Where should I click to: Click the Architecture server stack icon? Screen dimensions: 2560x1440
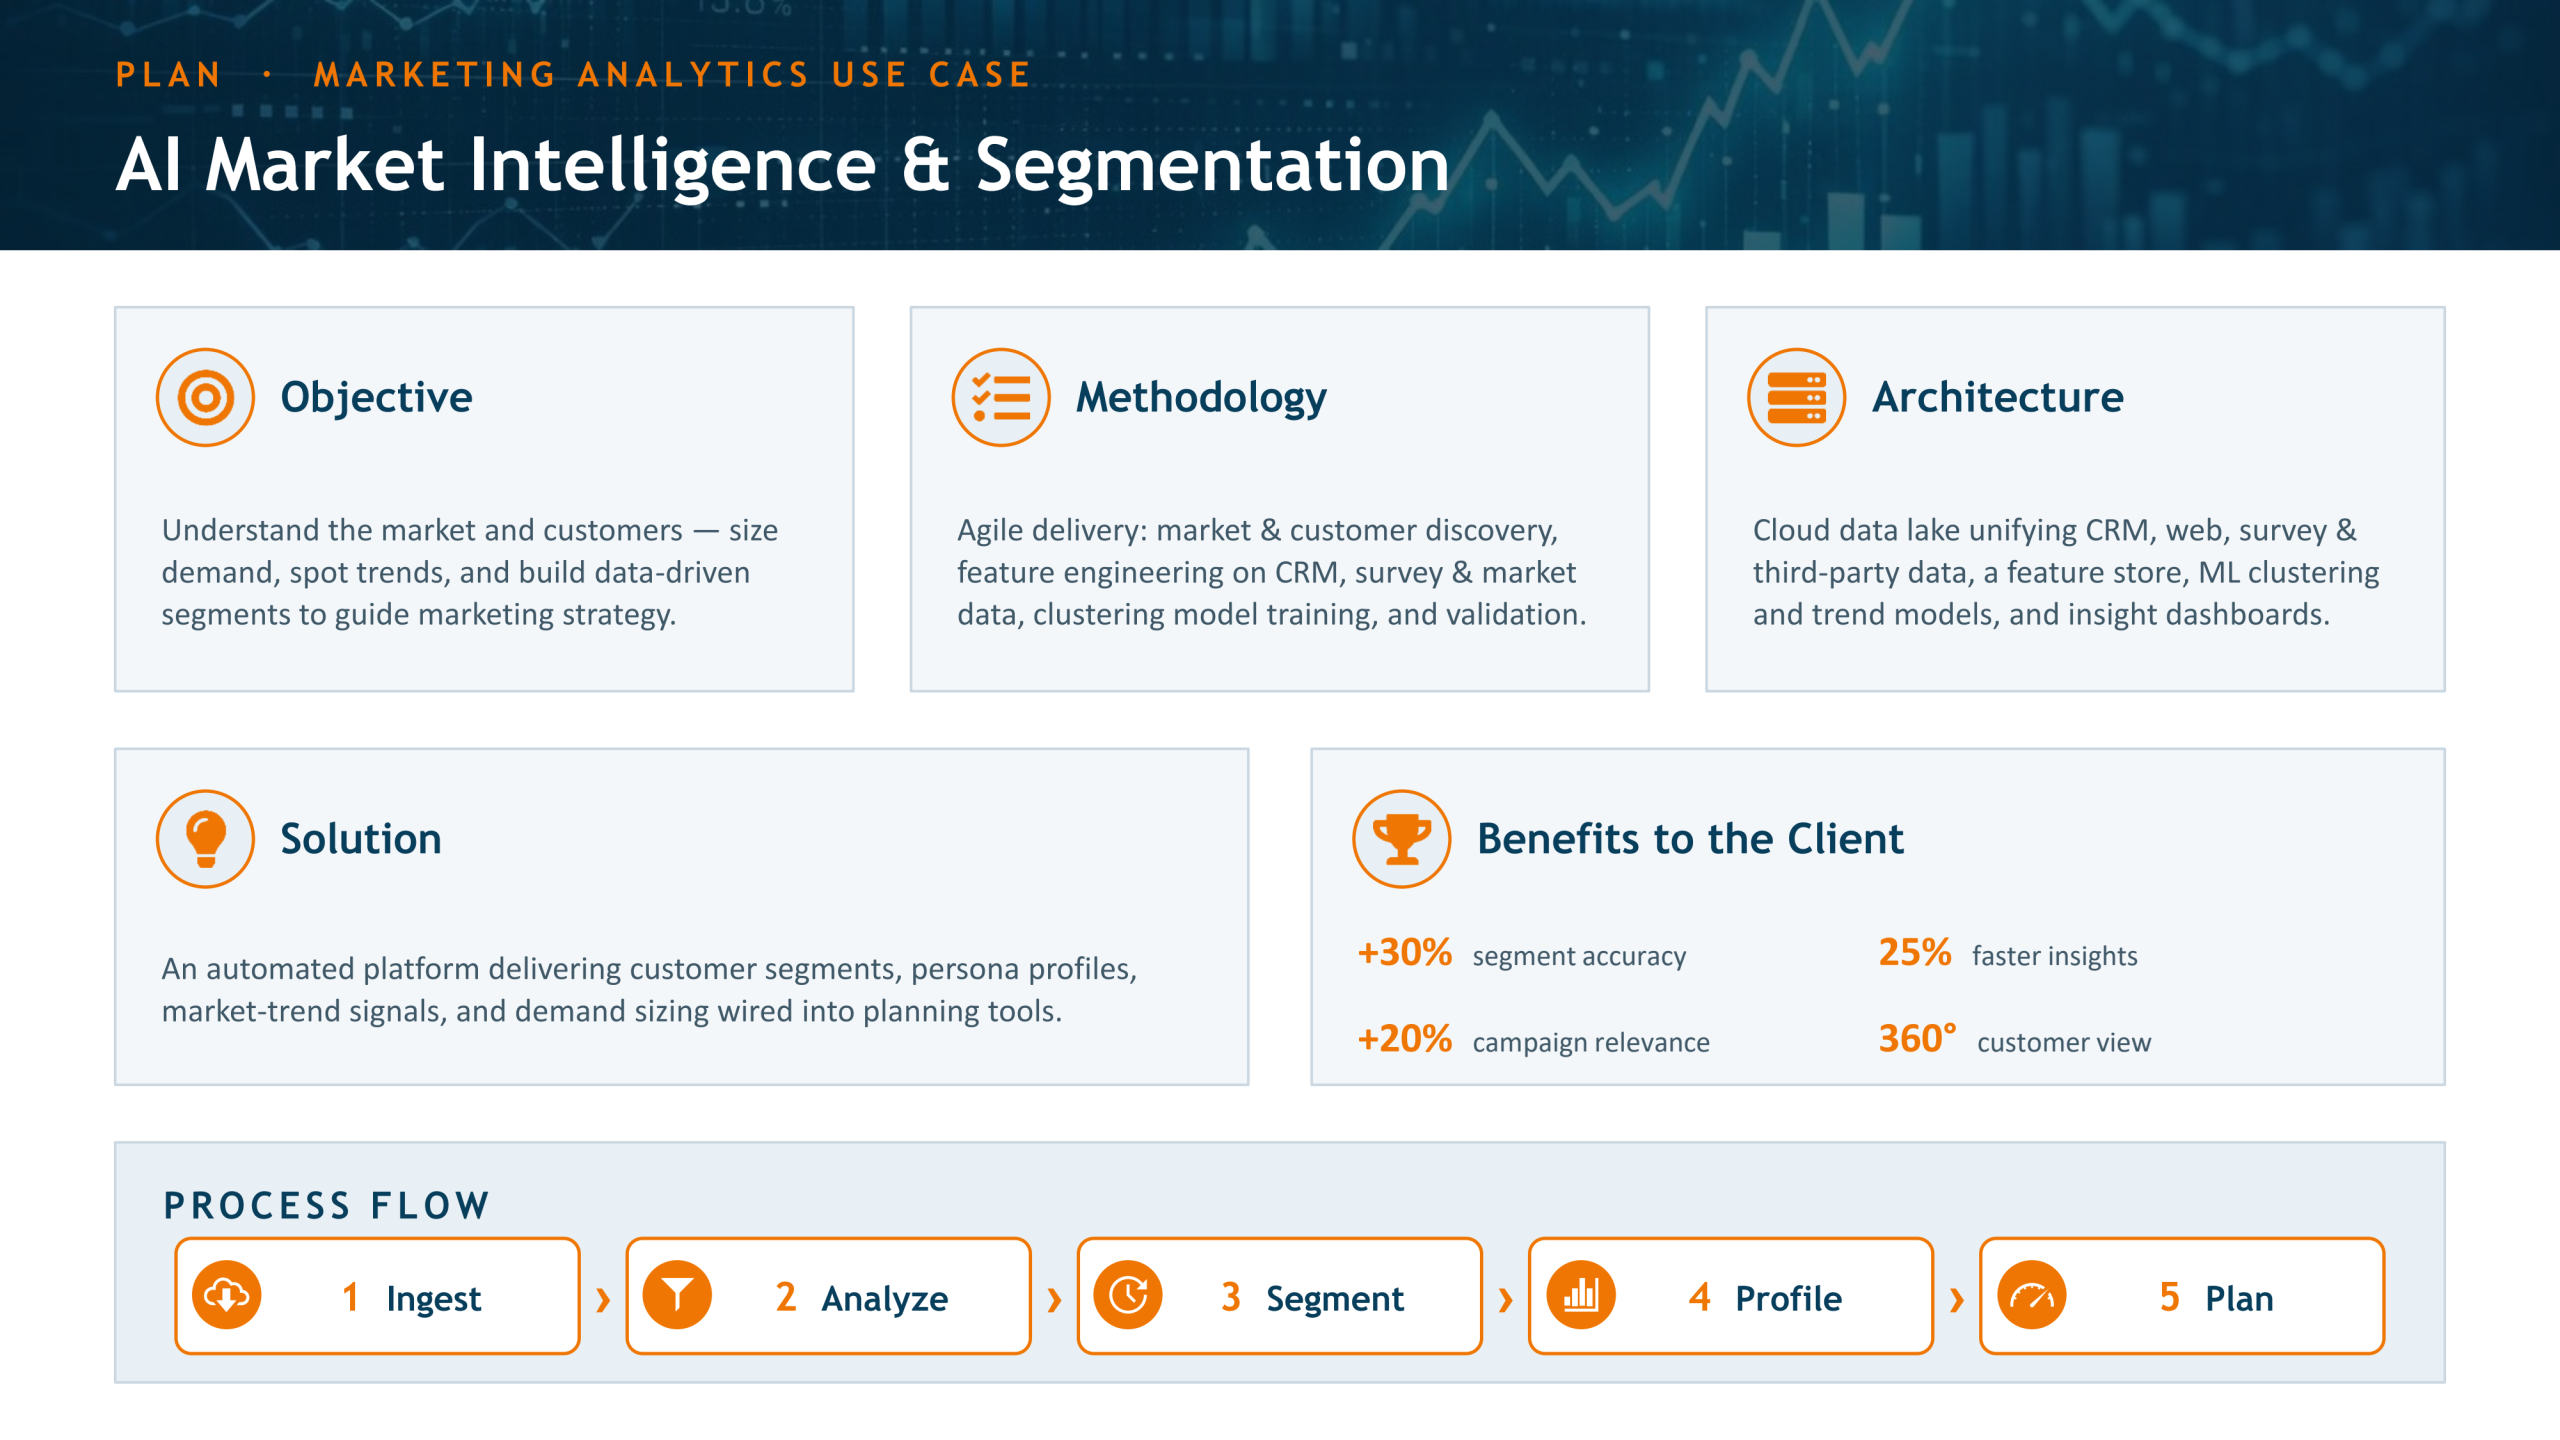point(1796,397)
